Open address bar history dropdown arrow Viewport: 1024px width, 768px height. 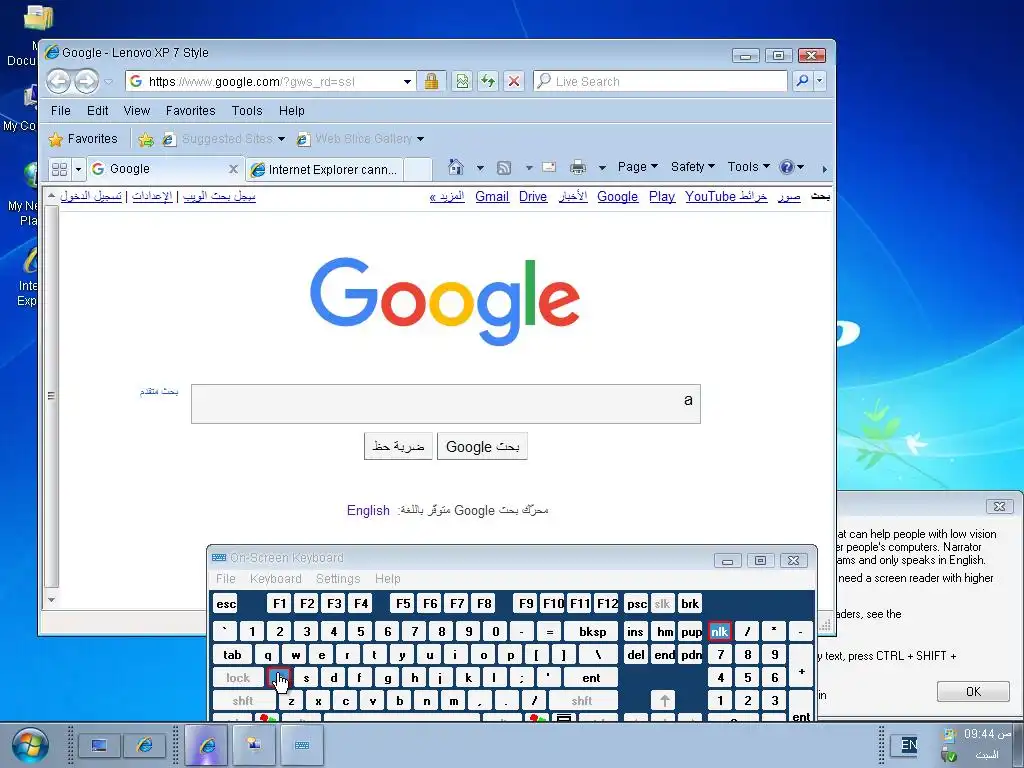(407, 82)
